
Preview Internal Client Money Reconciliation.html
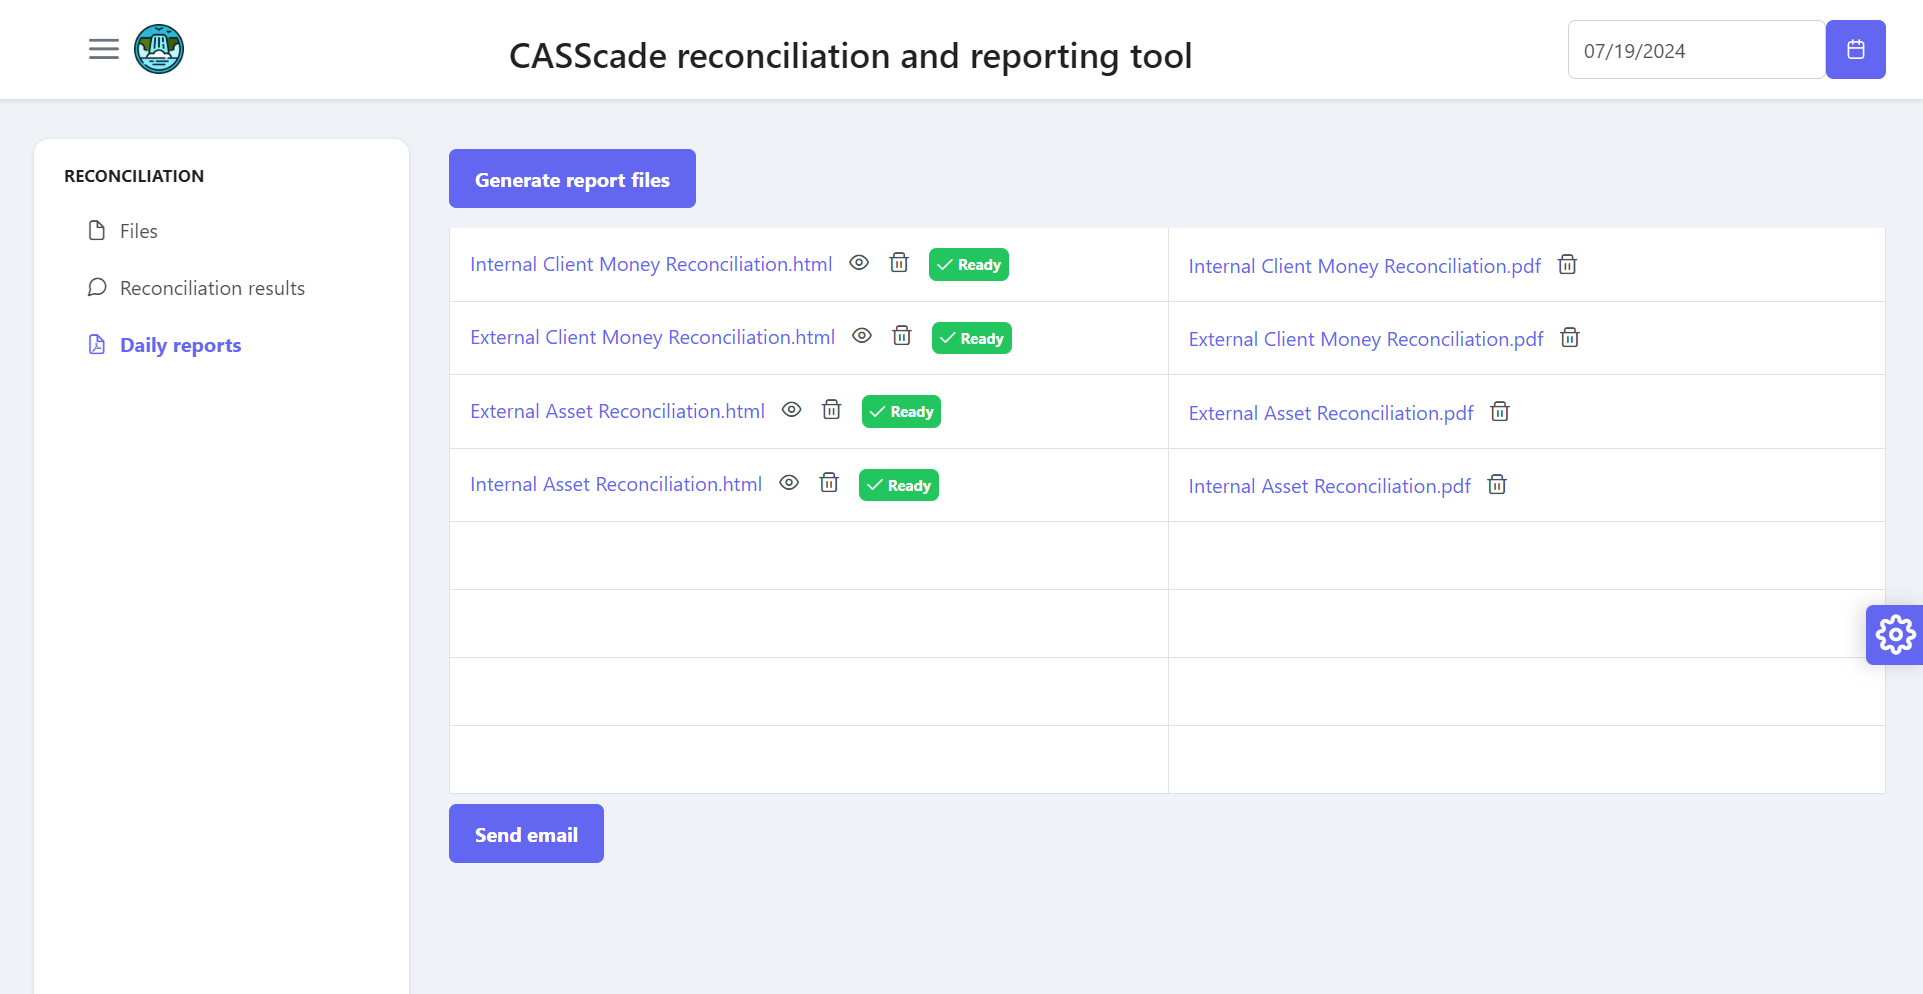point(859,263)
